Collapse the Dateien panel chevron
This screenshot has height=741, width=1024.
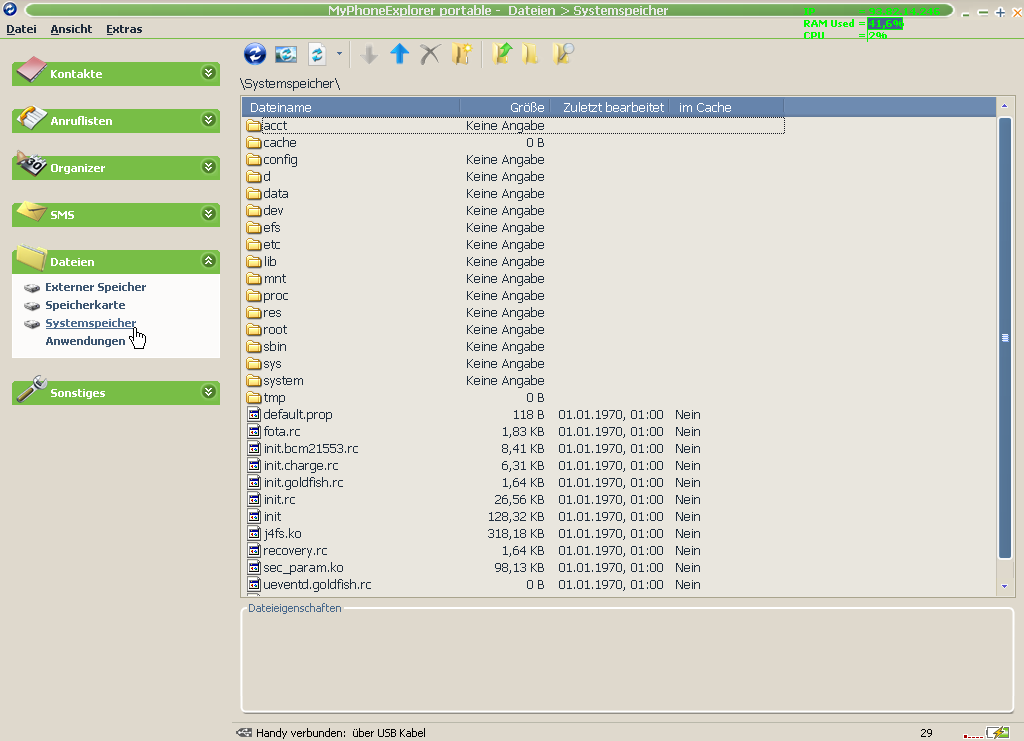click(x=208, y=260)
